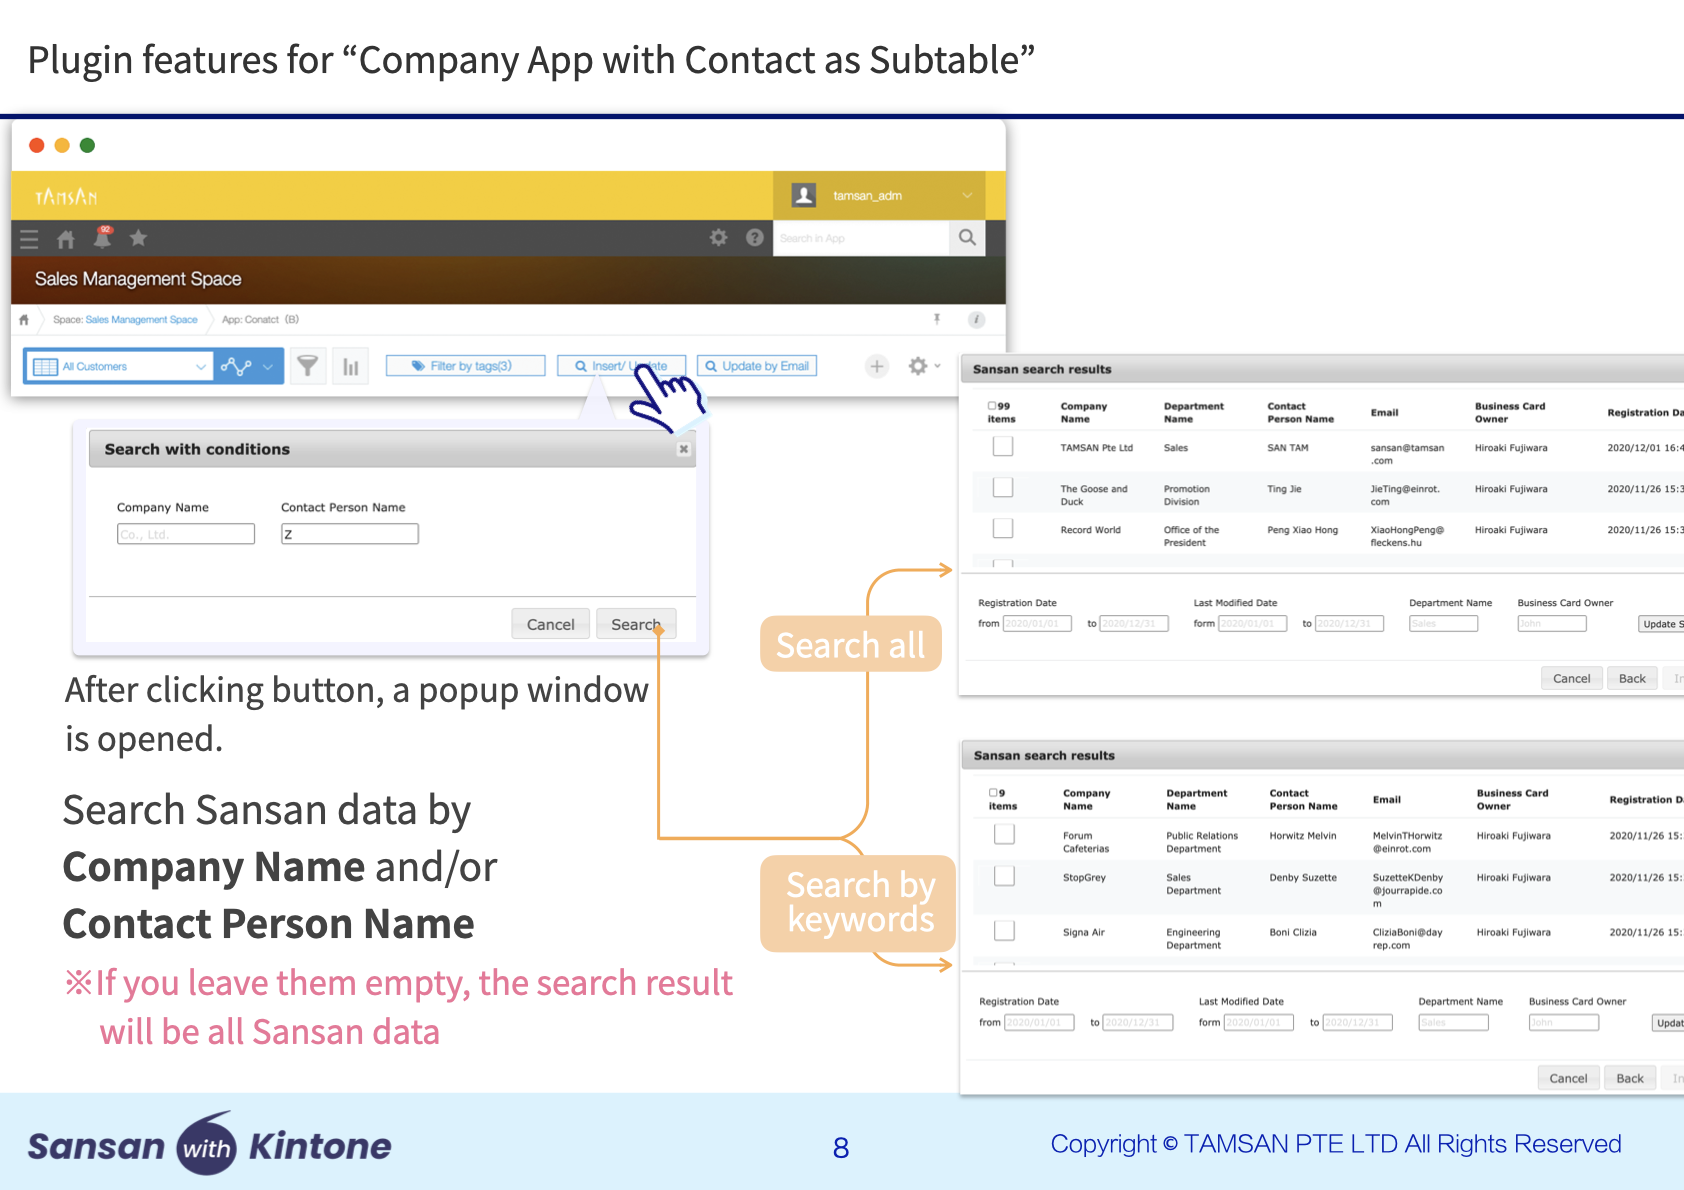This screenshot has height=1190, width=1684.
Task: Click the star favorites icon
Action: click(x=138, y=238)
